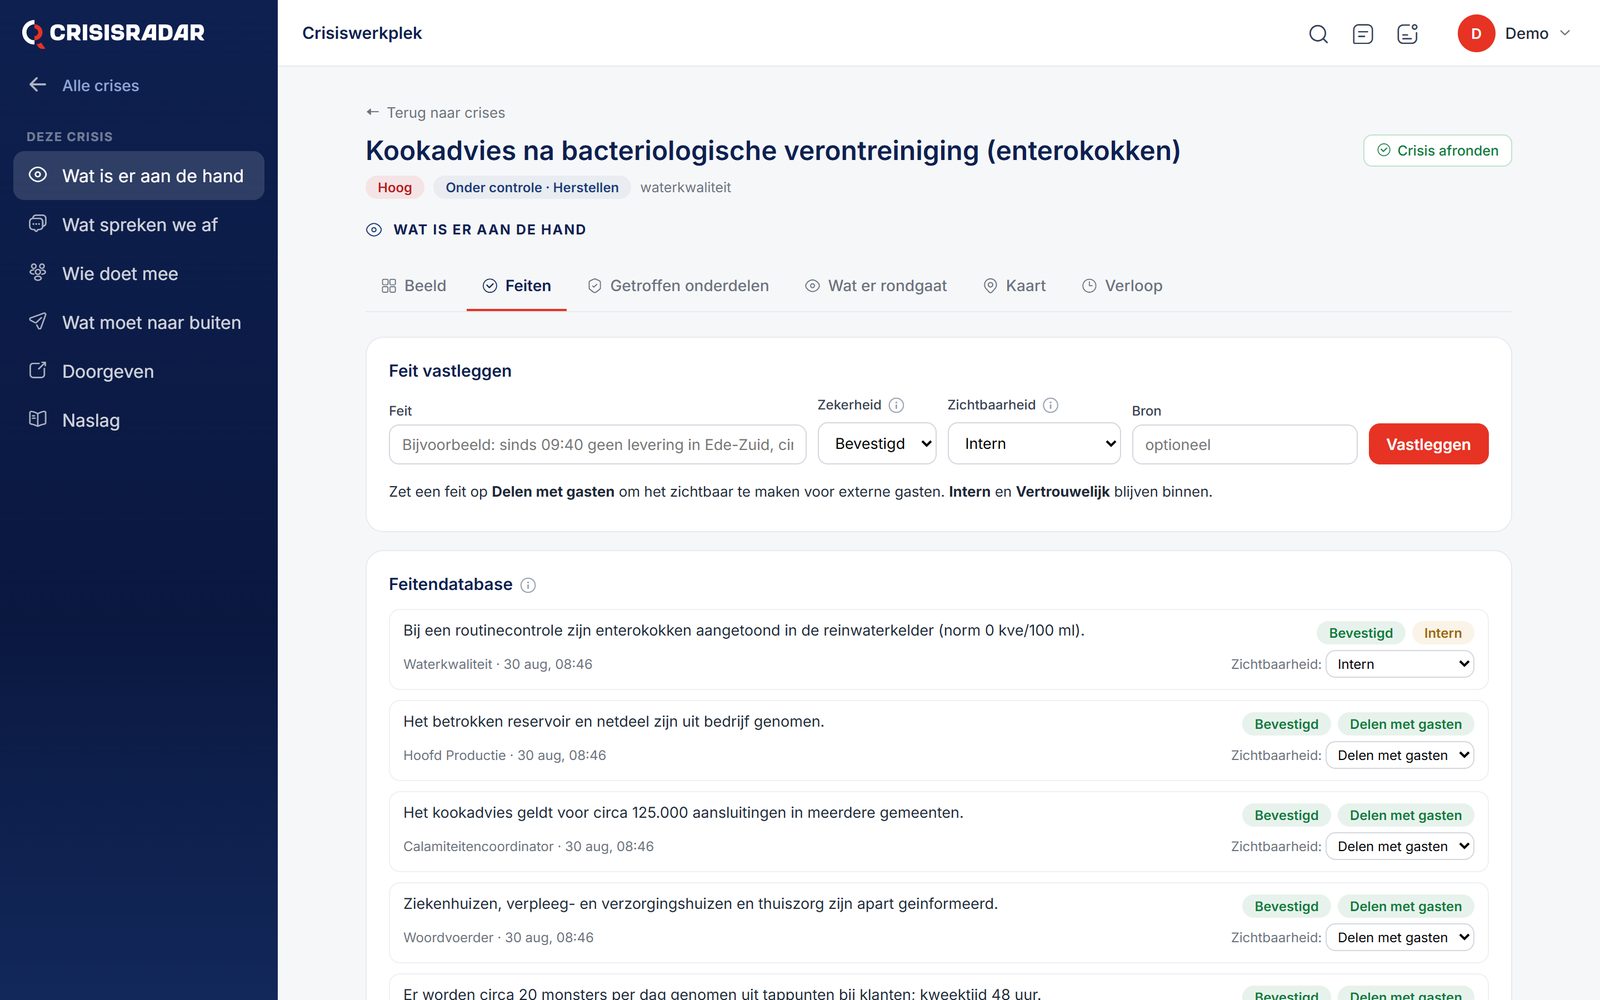Open Wat moet naar buiten
Screen dimensions: 1600x1000
pyautogui.click(x=139, y=323)
